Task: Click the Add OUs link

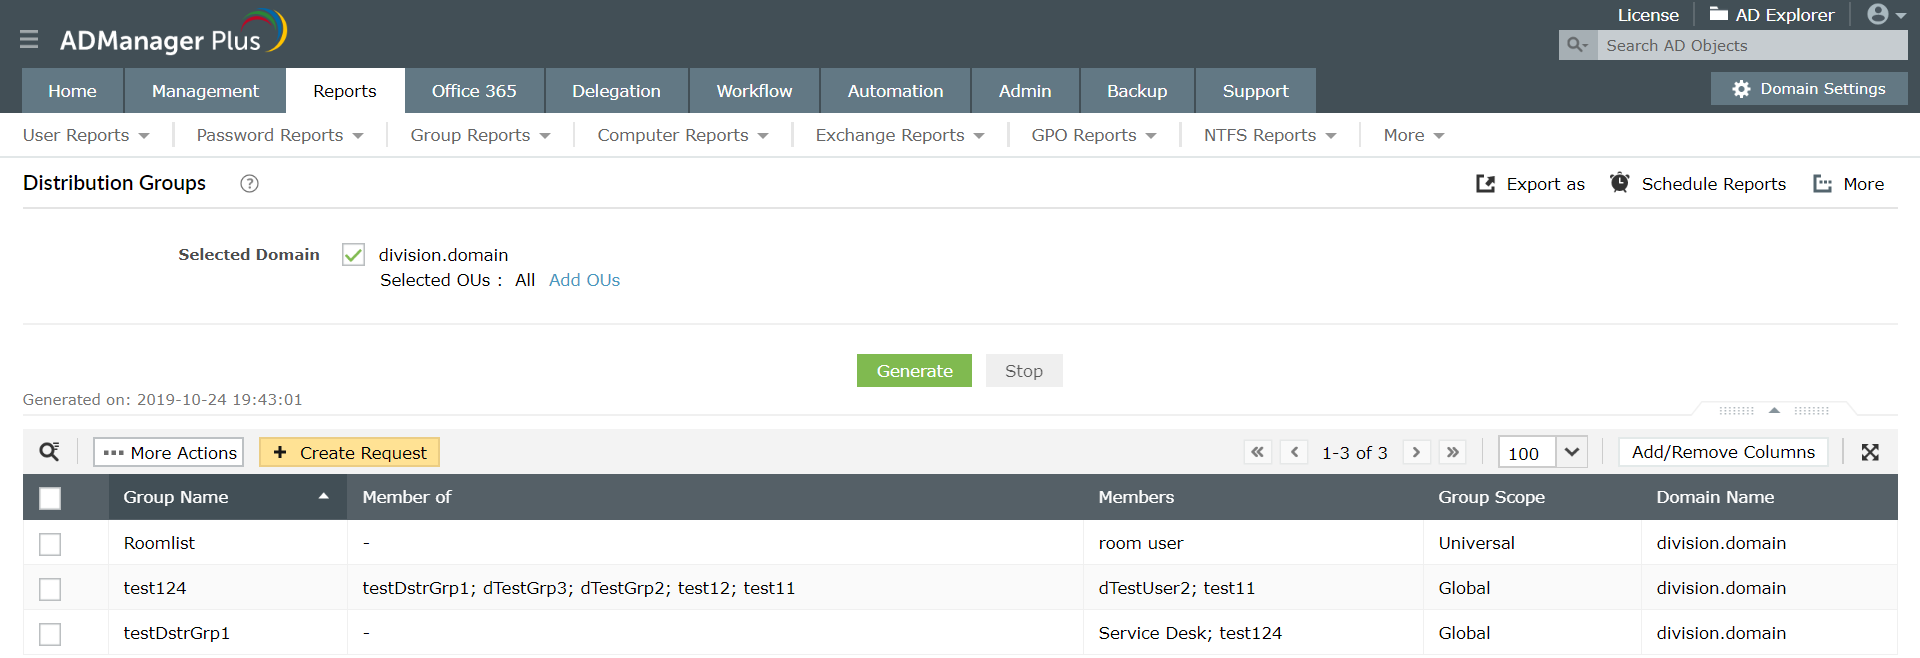Action: click(584, 280)
